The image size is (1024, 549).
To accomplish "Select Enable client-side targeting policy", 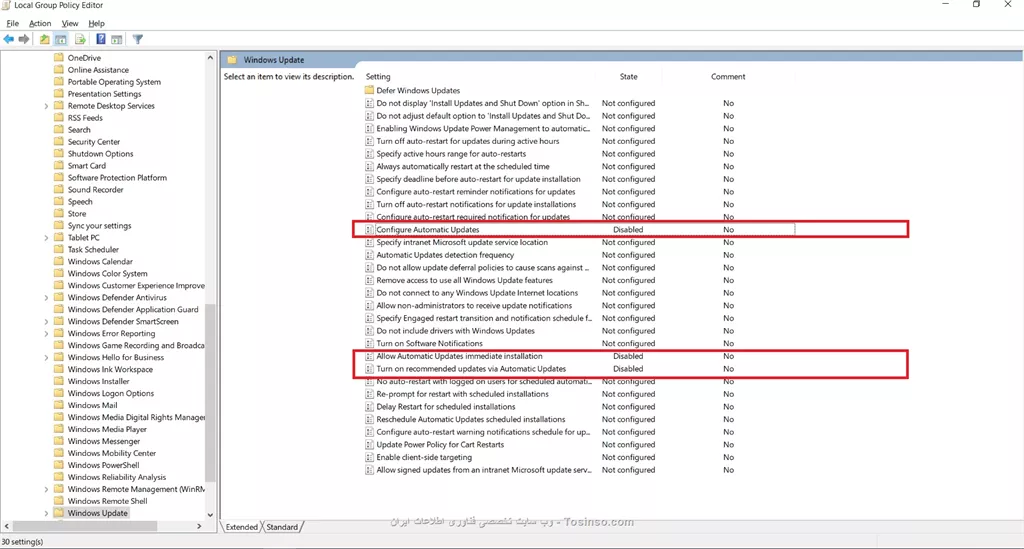I will (x=424, y=458).
